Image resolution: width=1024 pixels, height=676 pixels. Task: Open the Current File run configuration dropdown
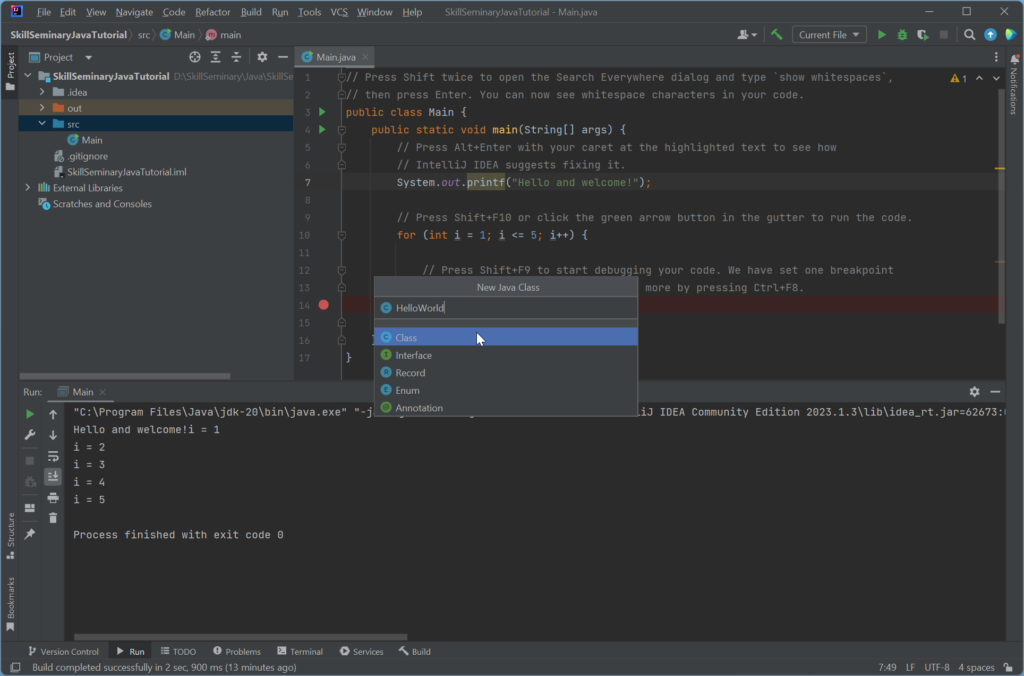[829, 35]
